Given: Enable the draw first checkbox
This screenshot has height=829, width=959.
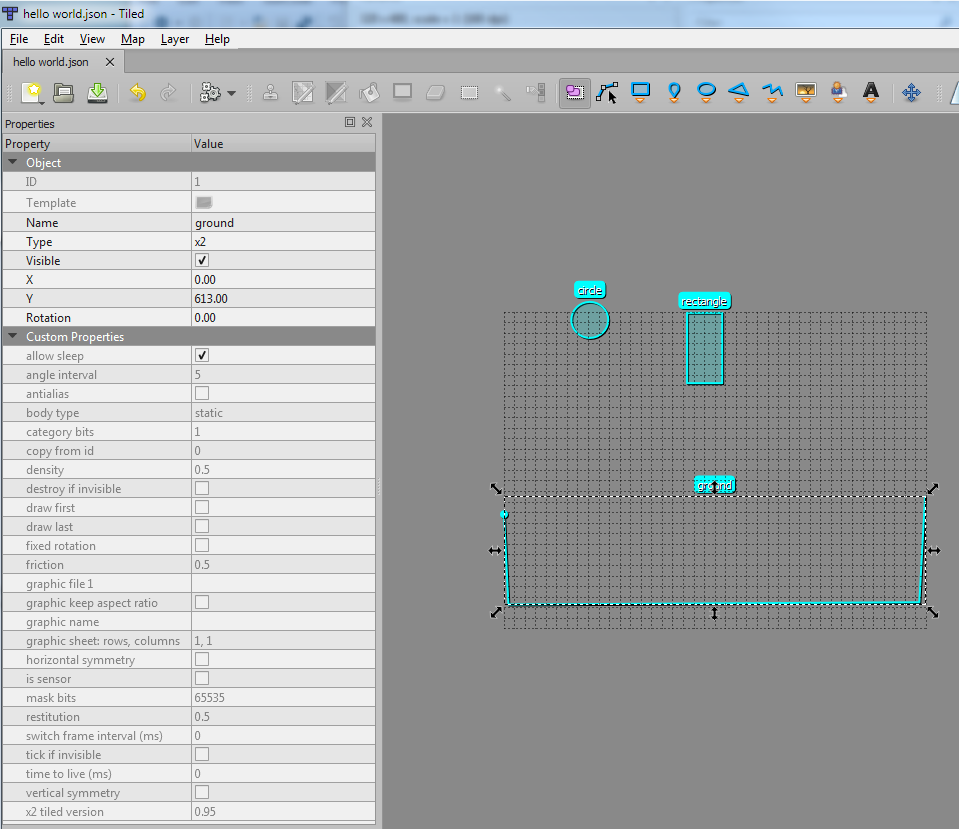Looking at the screenshot, I should coord(202,507).
